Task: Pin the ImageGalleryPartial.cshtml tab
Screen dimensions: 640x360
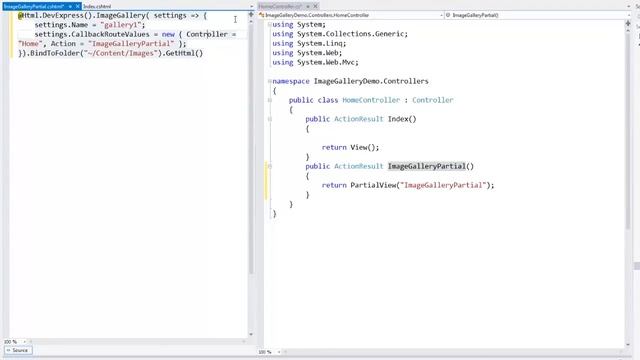Action: click(x=70, y=7)
